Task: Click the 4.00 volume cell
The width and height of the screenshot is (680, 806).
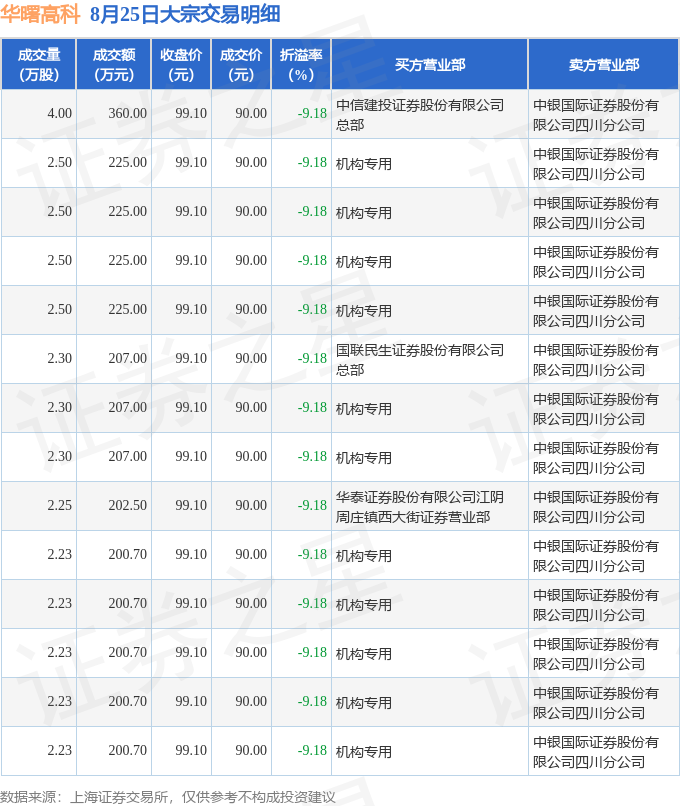Action: (39, 114)
